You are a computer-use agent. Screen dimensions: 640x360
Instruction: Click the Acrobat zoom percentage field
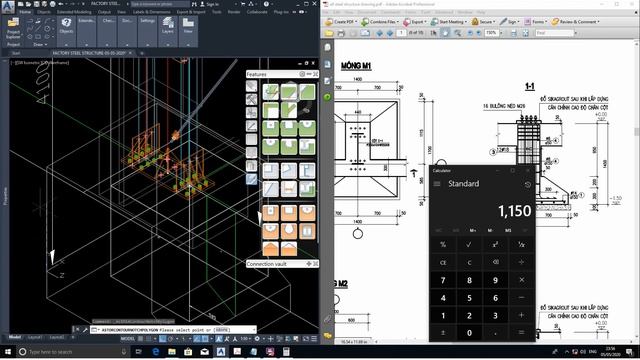[x=491, y=33]
